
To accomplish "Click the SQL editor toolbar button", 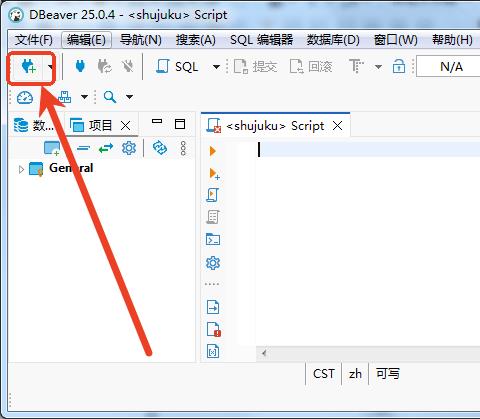I will pyautogui.click(x=177, y=67).
